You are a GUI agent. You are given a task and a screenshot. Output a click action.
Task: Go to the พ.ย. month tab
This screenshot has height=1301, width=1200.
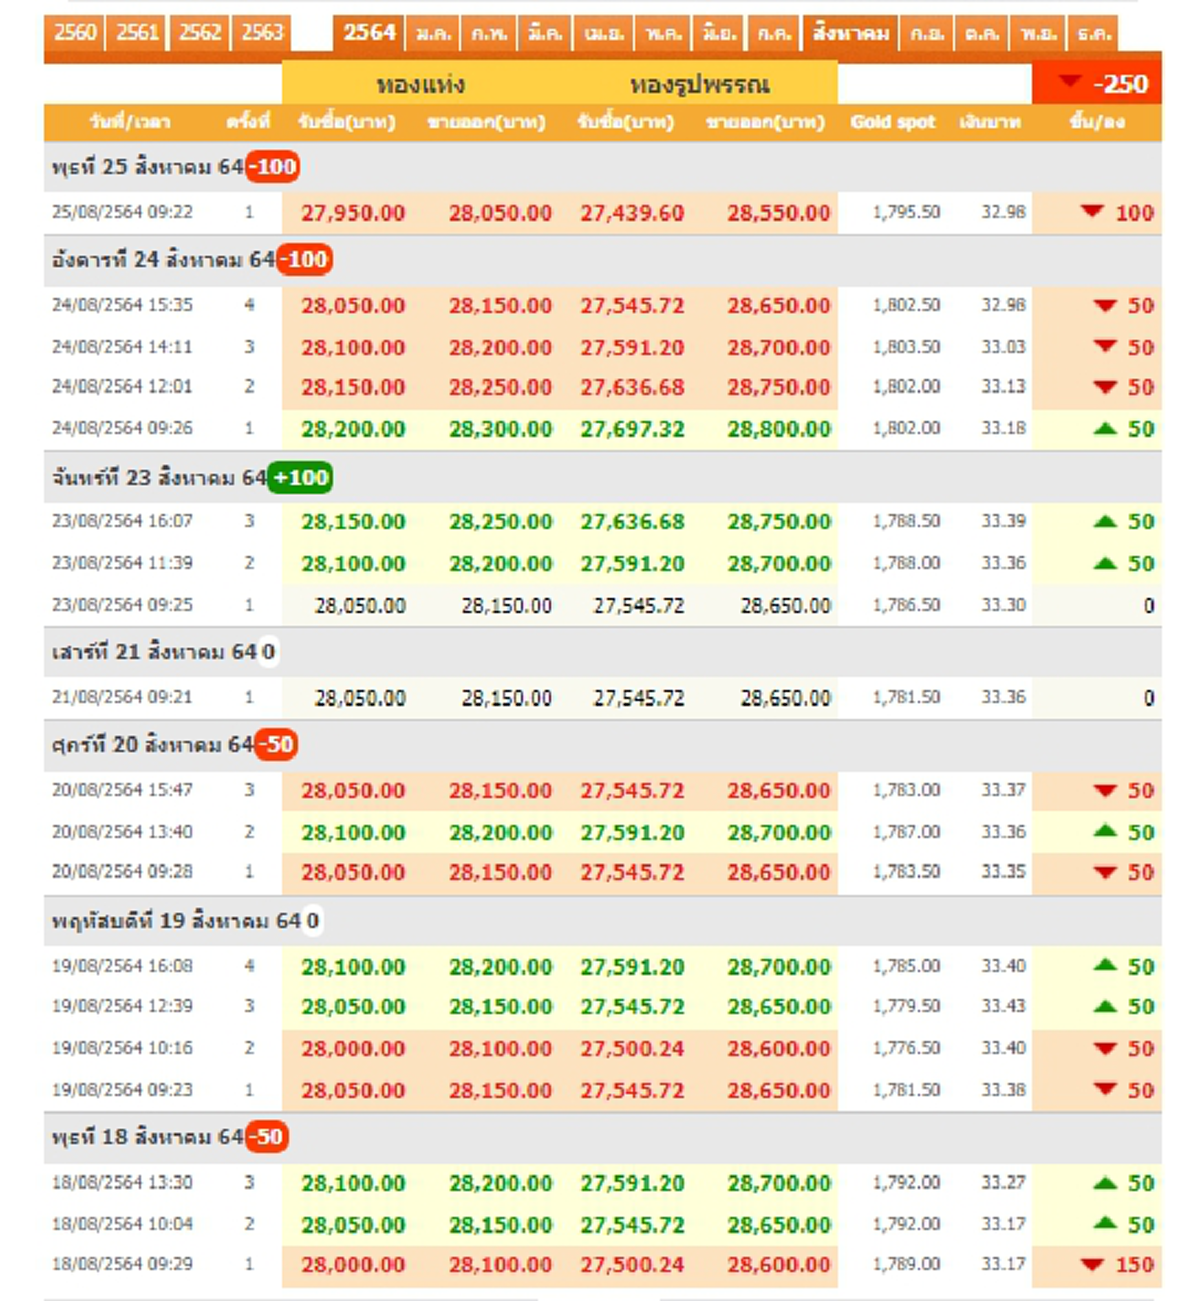point(1039,33)
